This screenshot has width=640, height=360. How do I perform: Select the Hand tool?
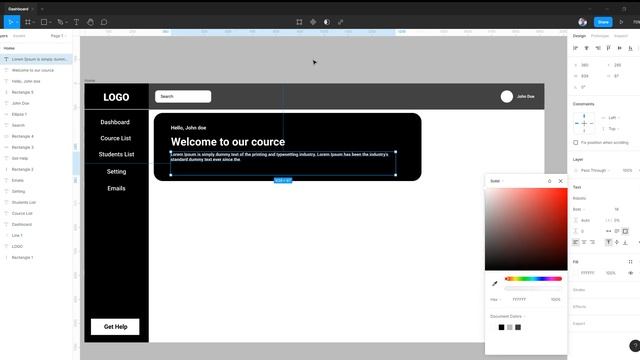click(90, 22)
